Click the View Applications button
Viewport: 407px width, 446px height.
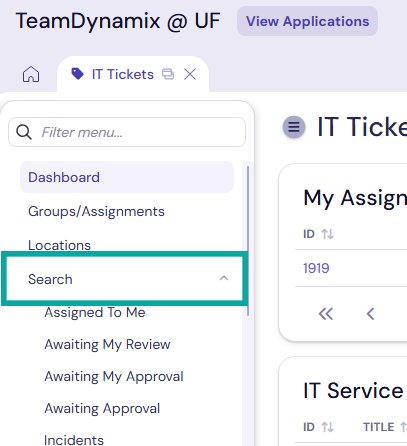pos(307,21)
